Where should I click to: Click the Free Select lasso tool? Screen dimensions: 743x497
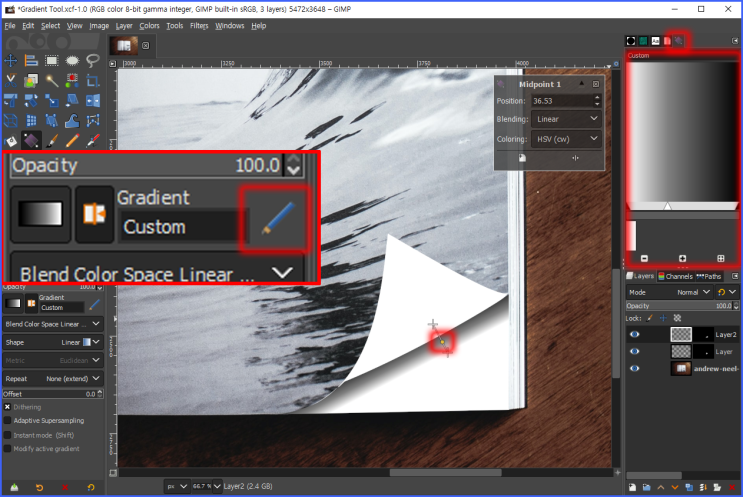point(92,59)
